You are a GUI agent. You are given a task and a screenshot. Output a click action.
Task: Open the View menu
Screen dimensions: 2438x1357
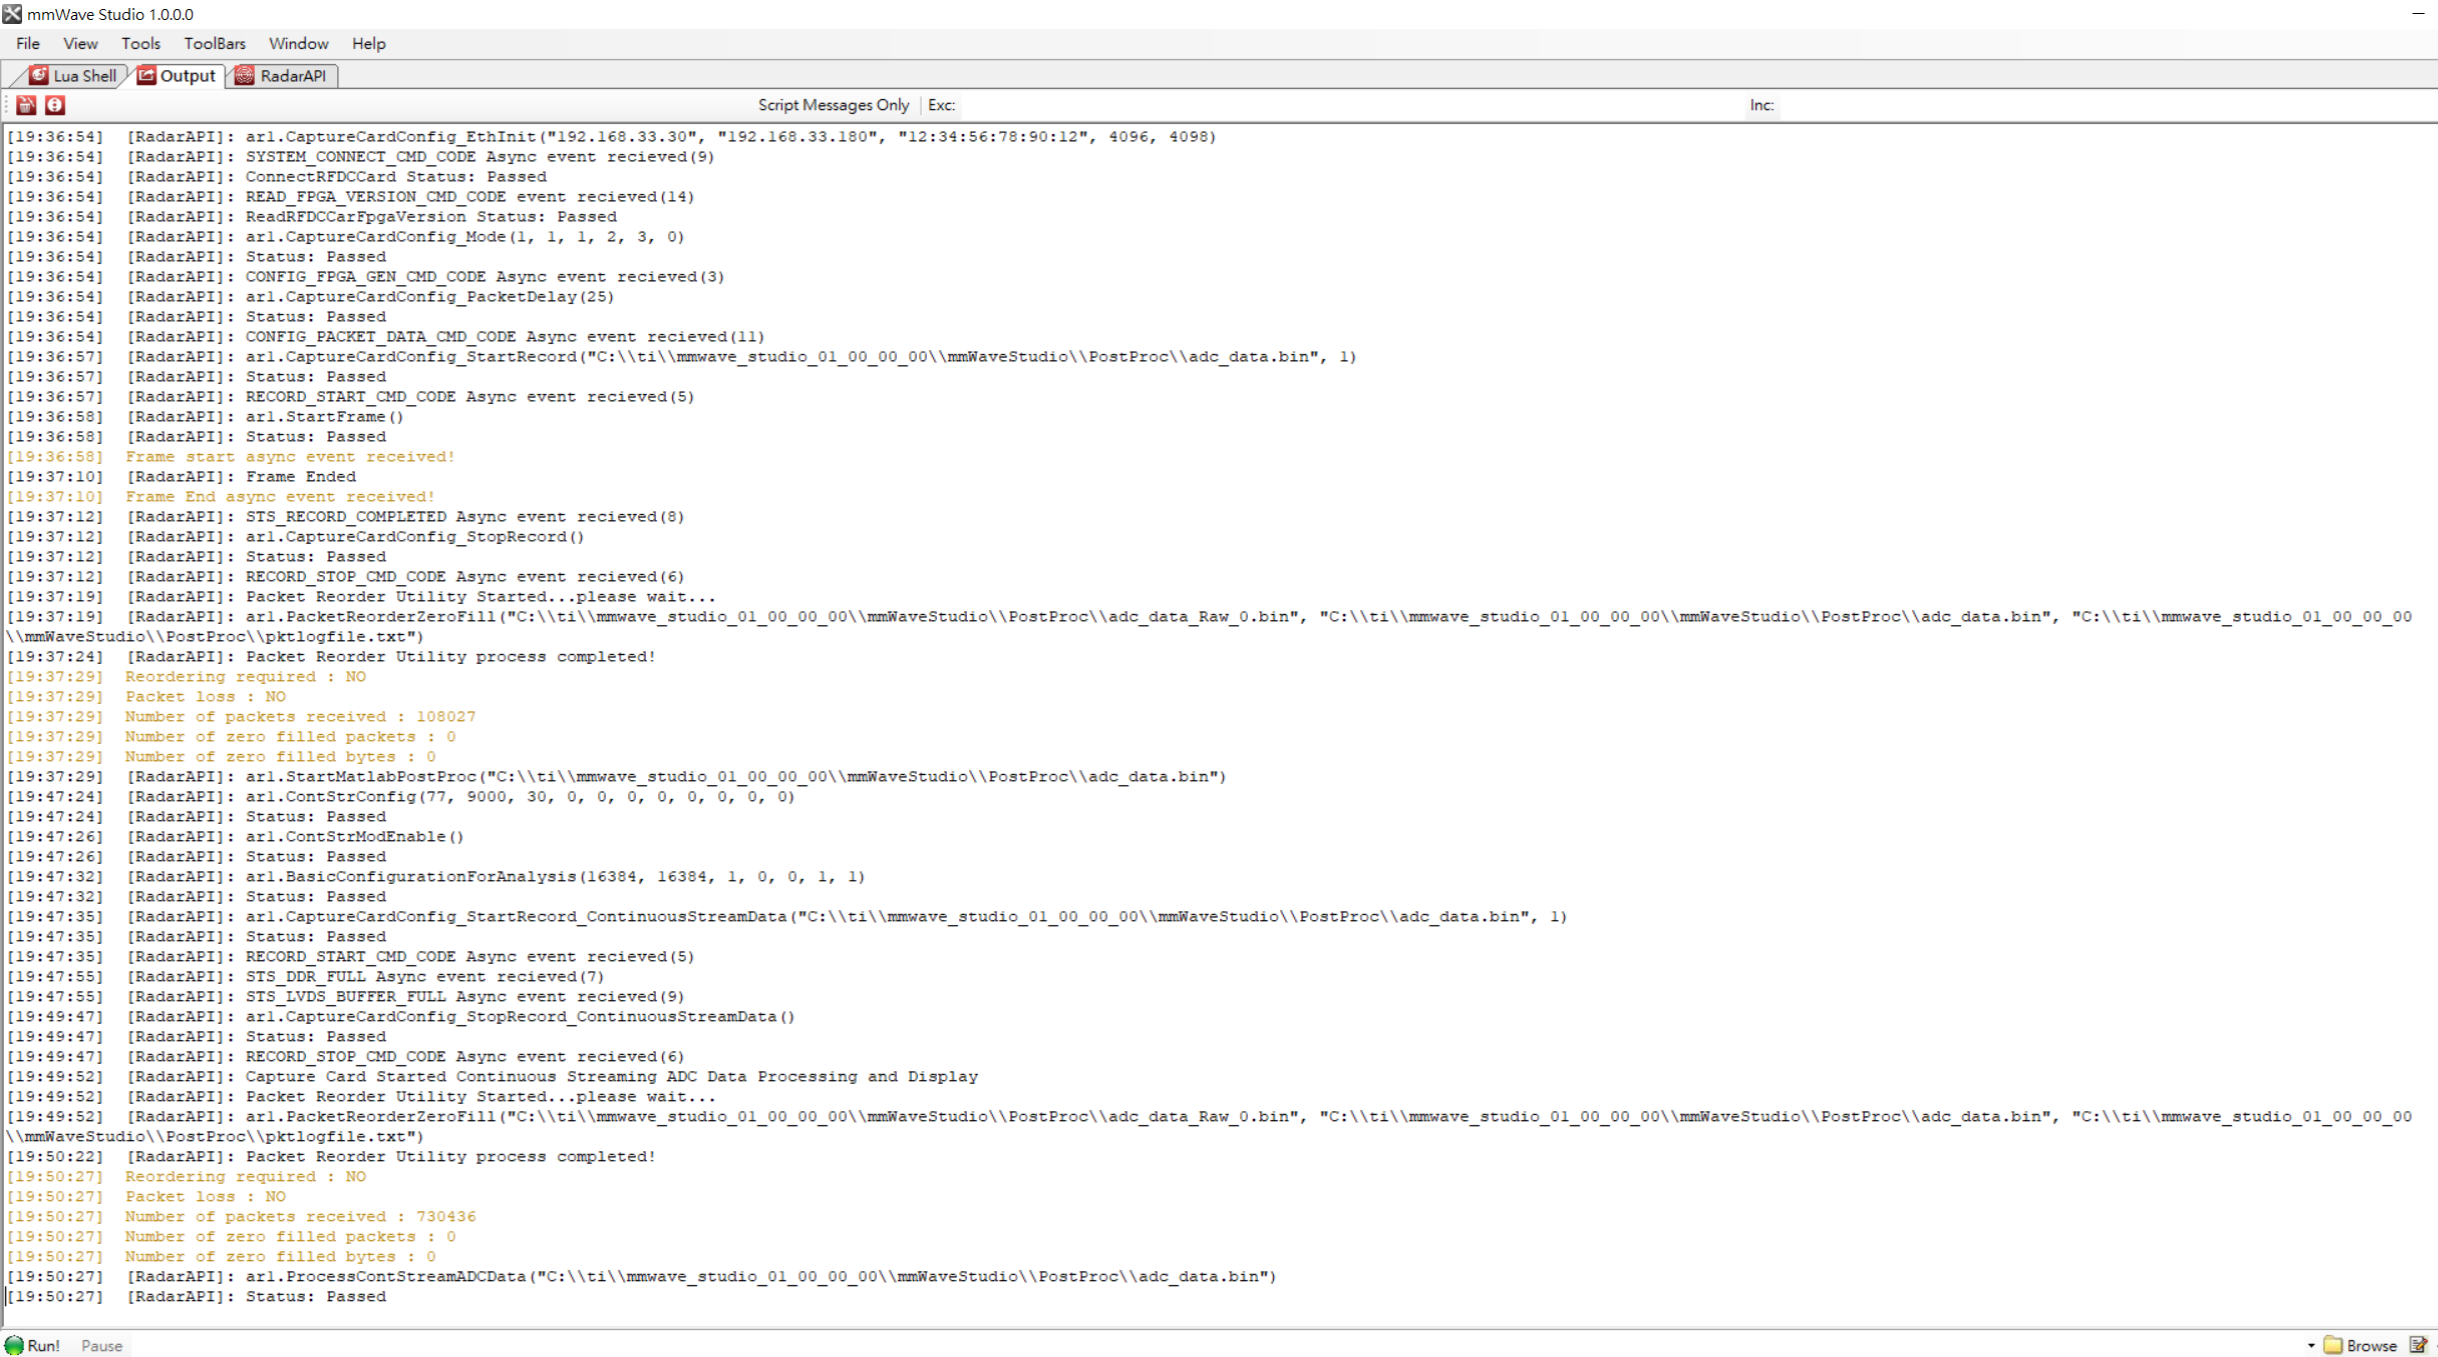click(x=80, y=44)
